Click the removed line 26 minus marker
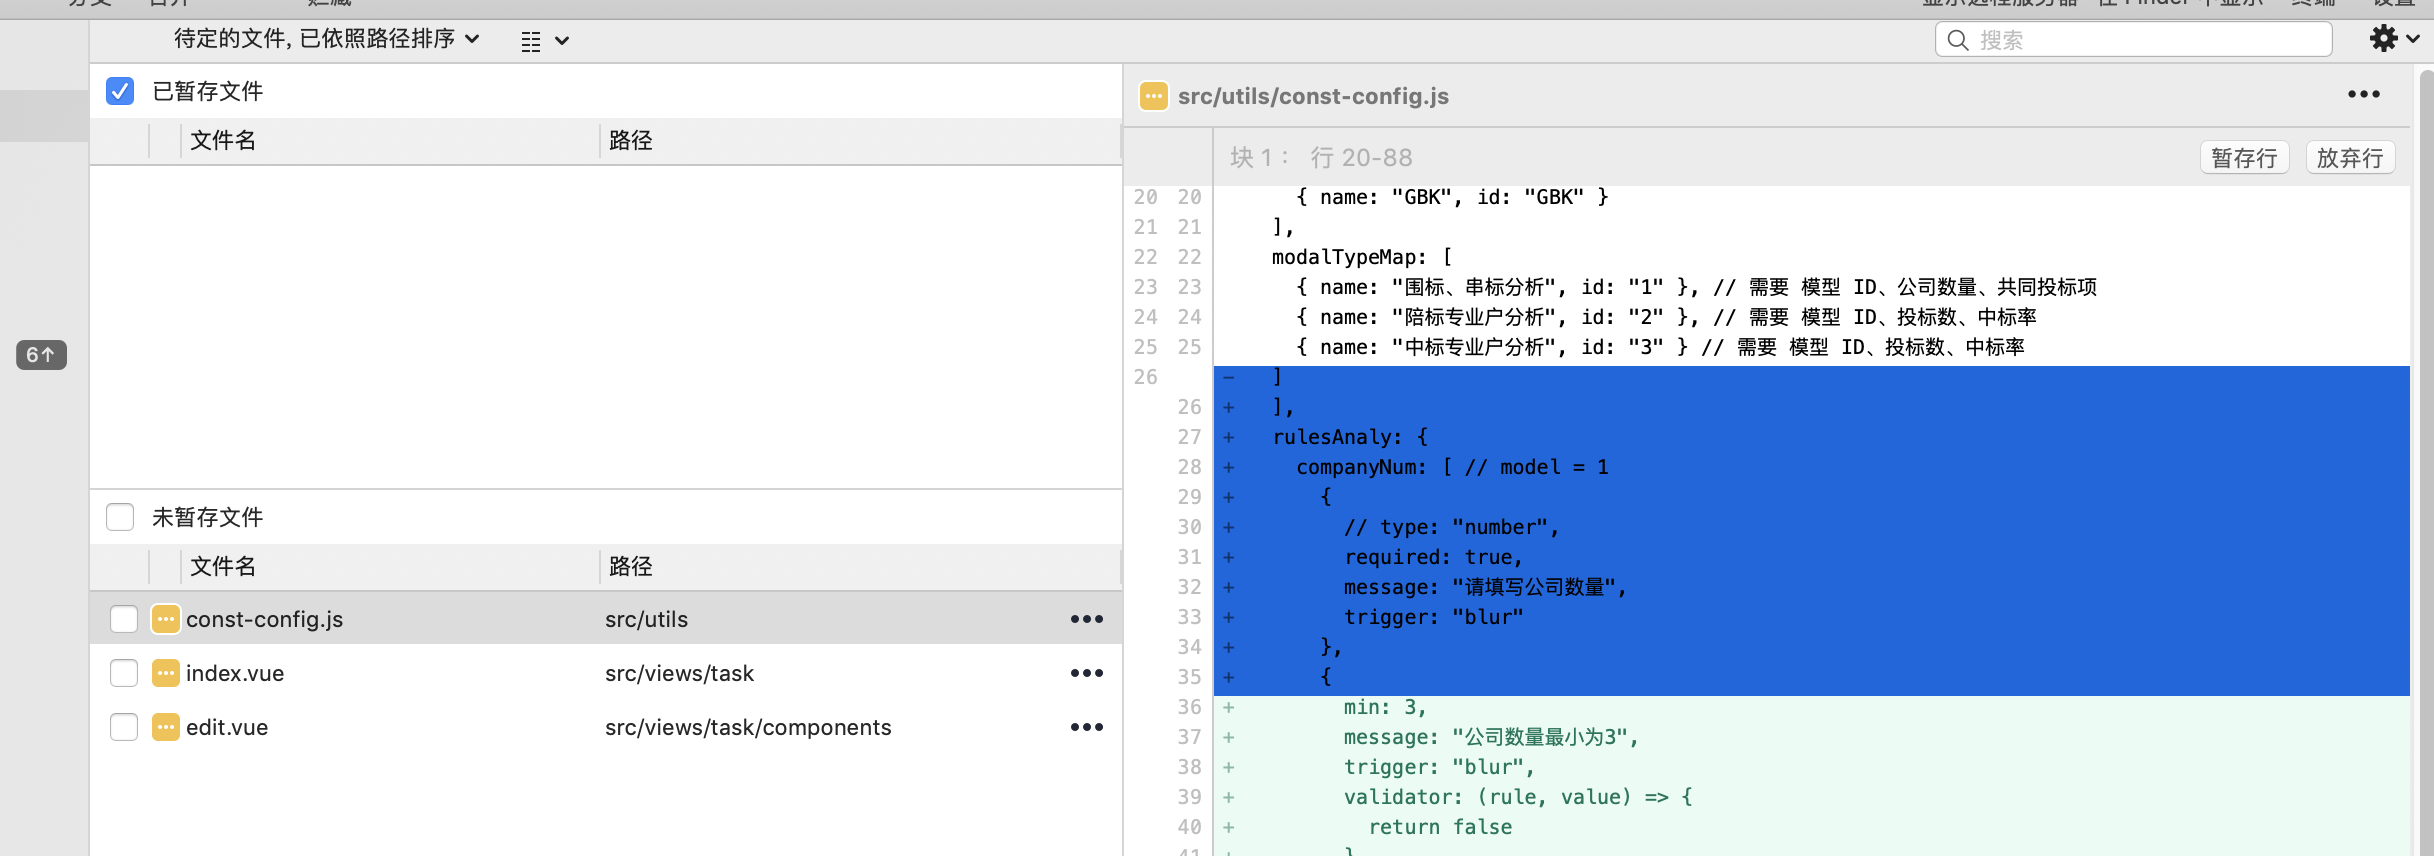The width and height of the screenshot is (2434, 856). [1229, 377]
